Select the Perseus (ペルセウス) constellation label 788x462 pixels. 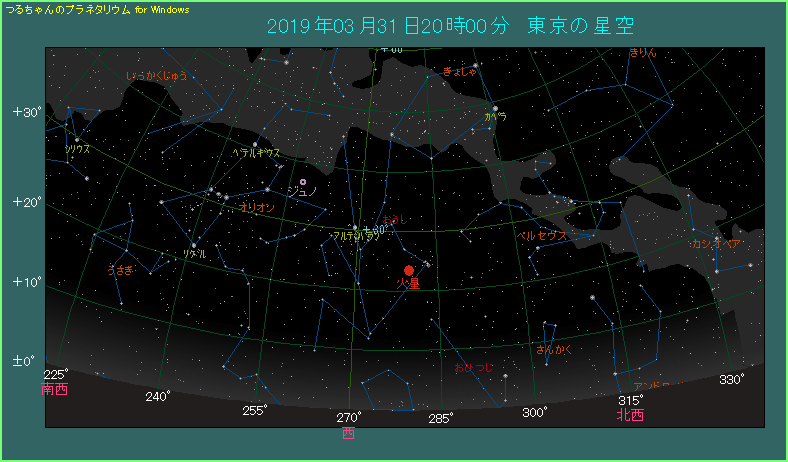[541, 236]
